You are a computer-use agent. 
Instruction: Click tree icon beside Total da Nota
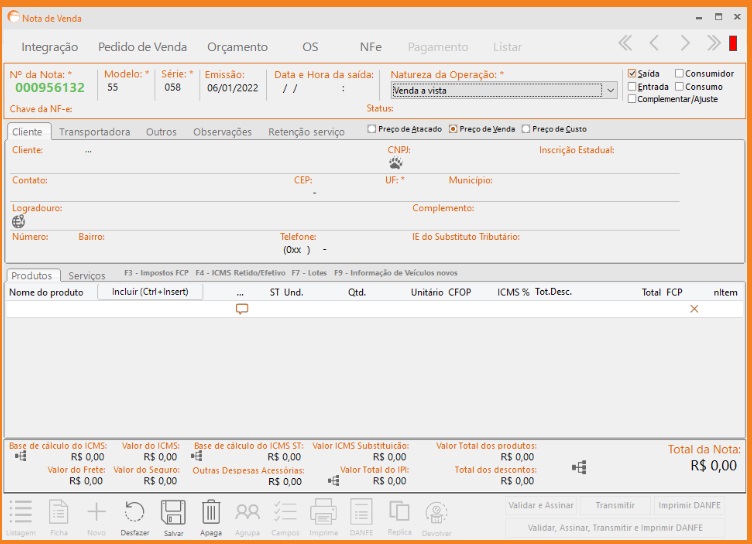[578, 467]
